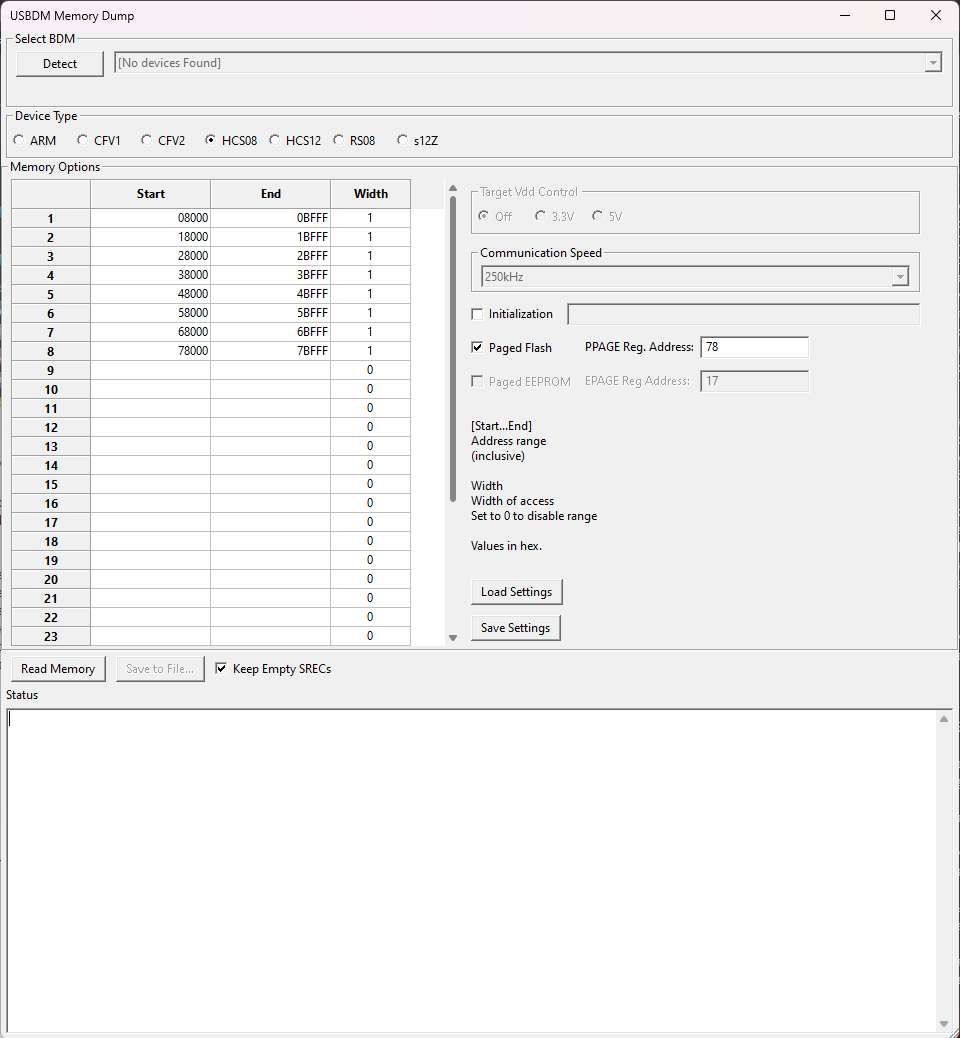Enable the Initialization checkbox
This screenshot has height=1038, width=960.
477,314
